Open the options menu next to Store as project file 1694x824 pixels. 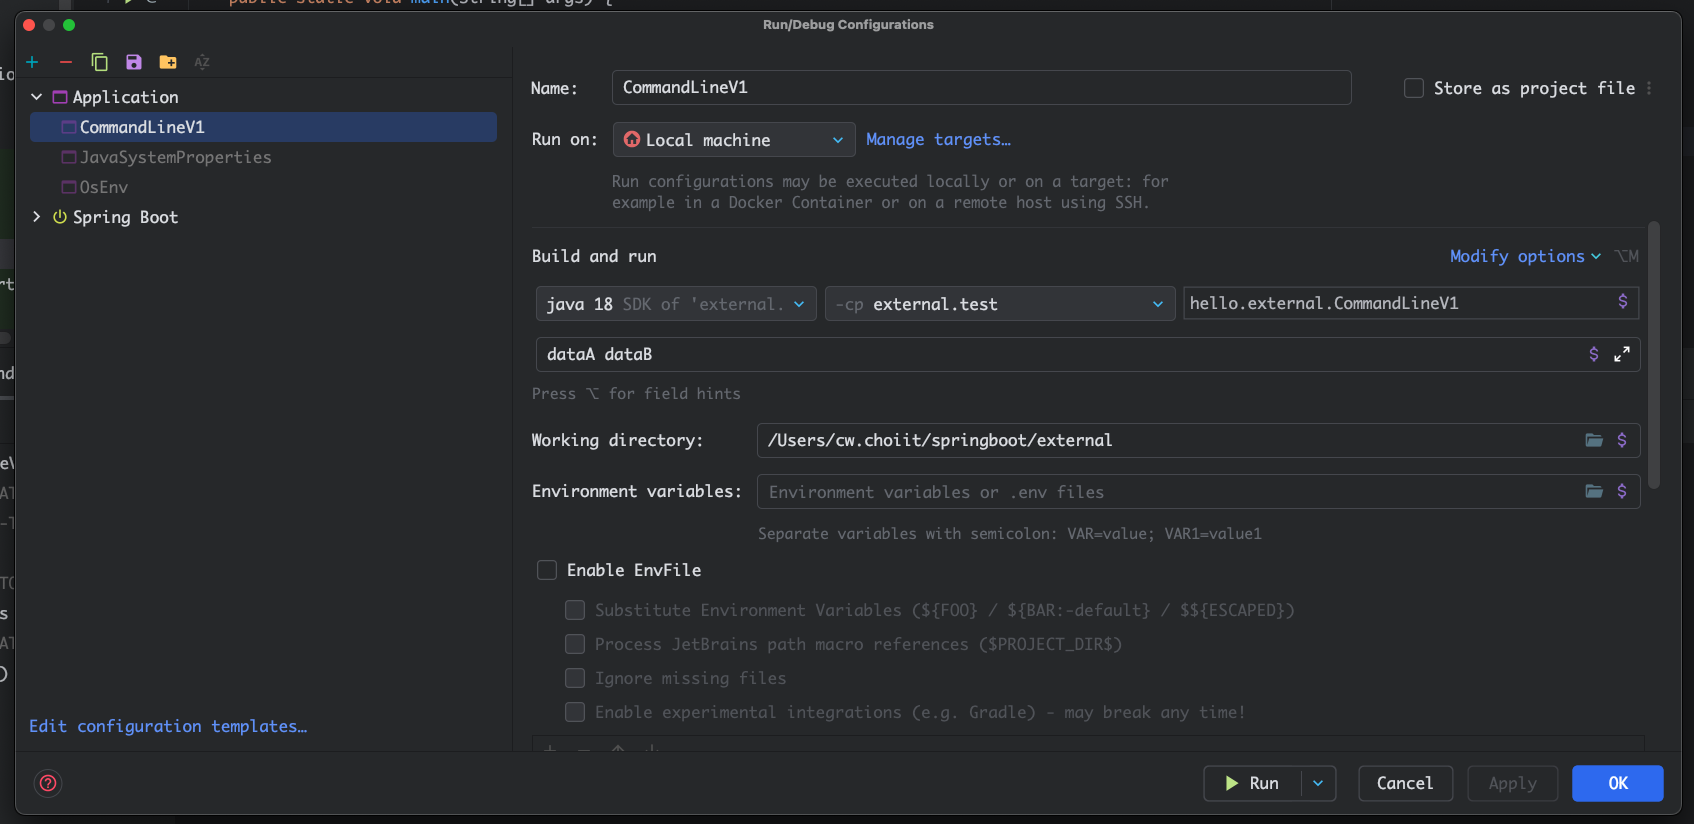[x=1649, y=88]
